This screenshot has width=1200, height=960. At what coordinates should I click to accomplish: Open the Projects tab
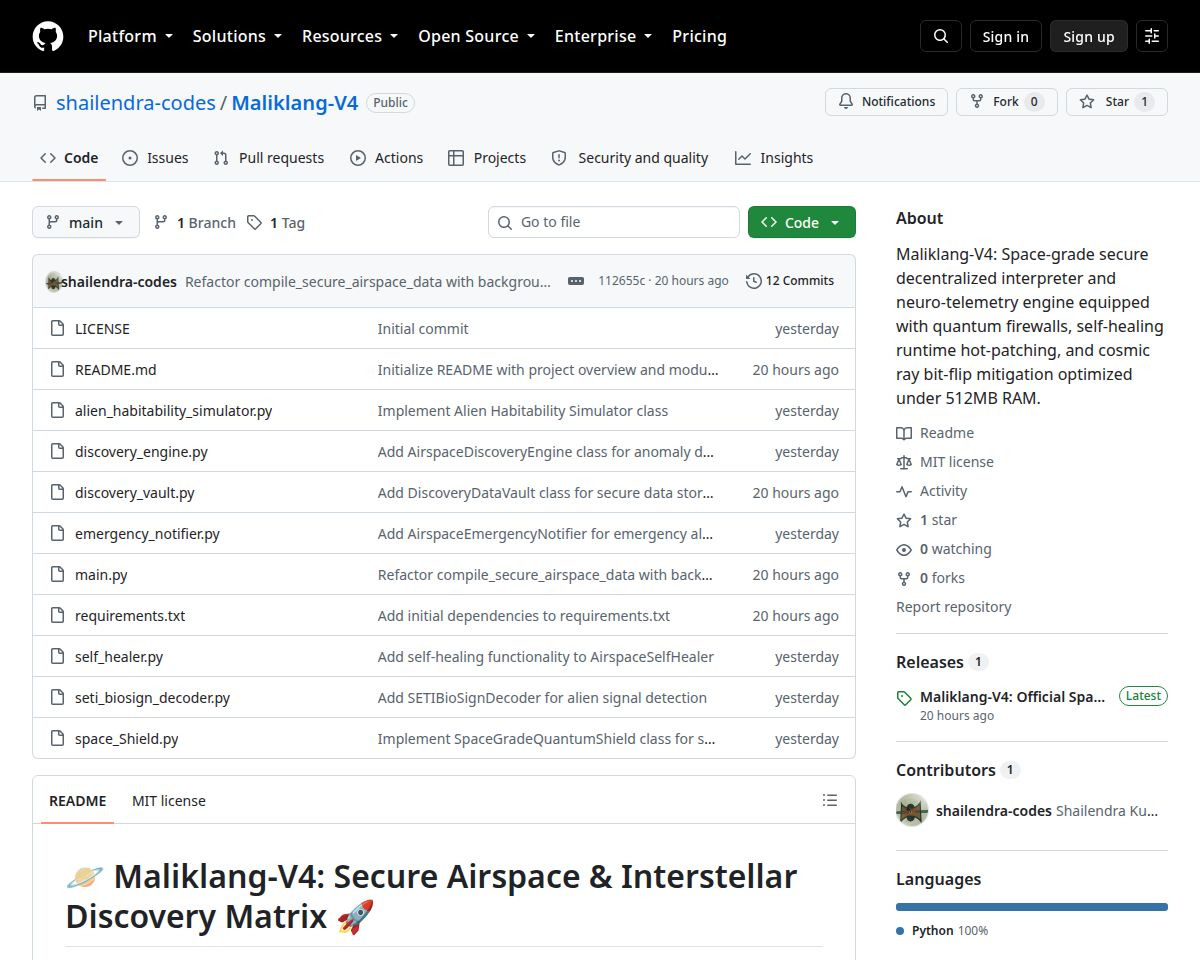click(487, 158)
